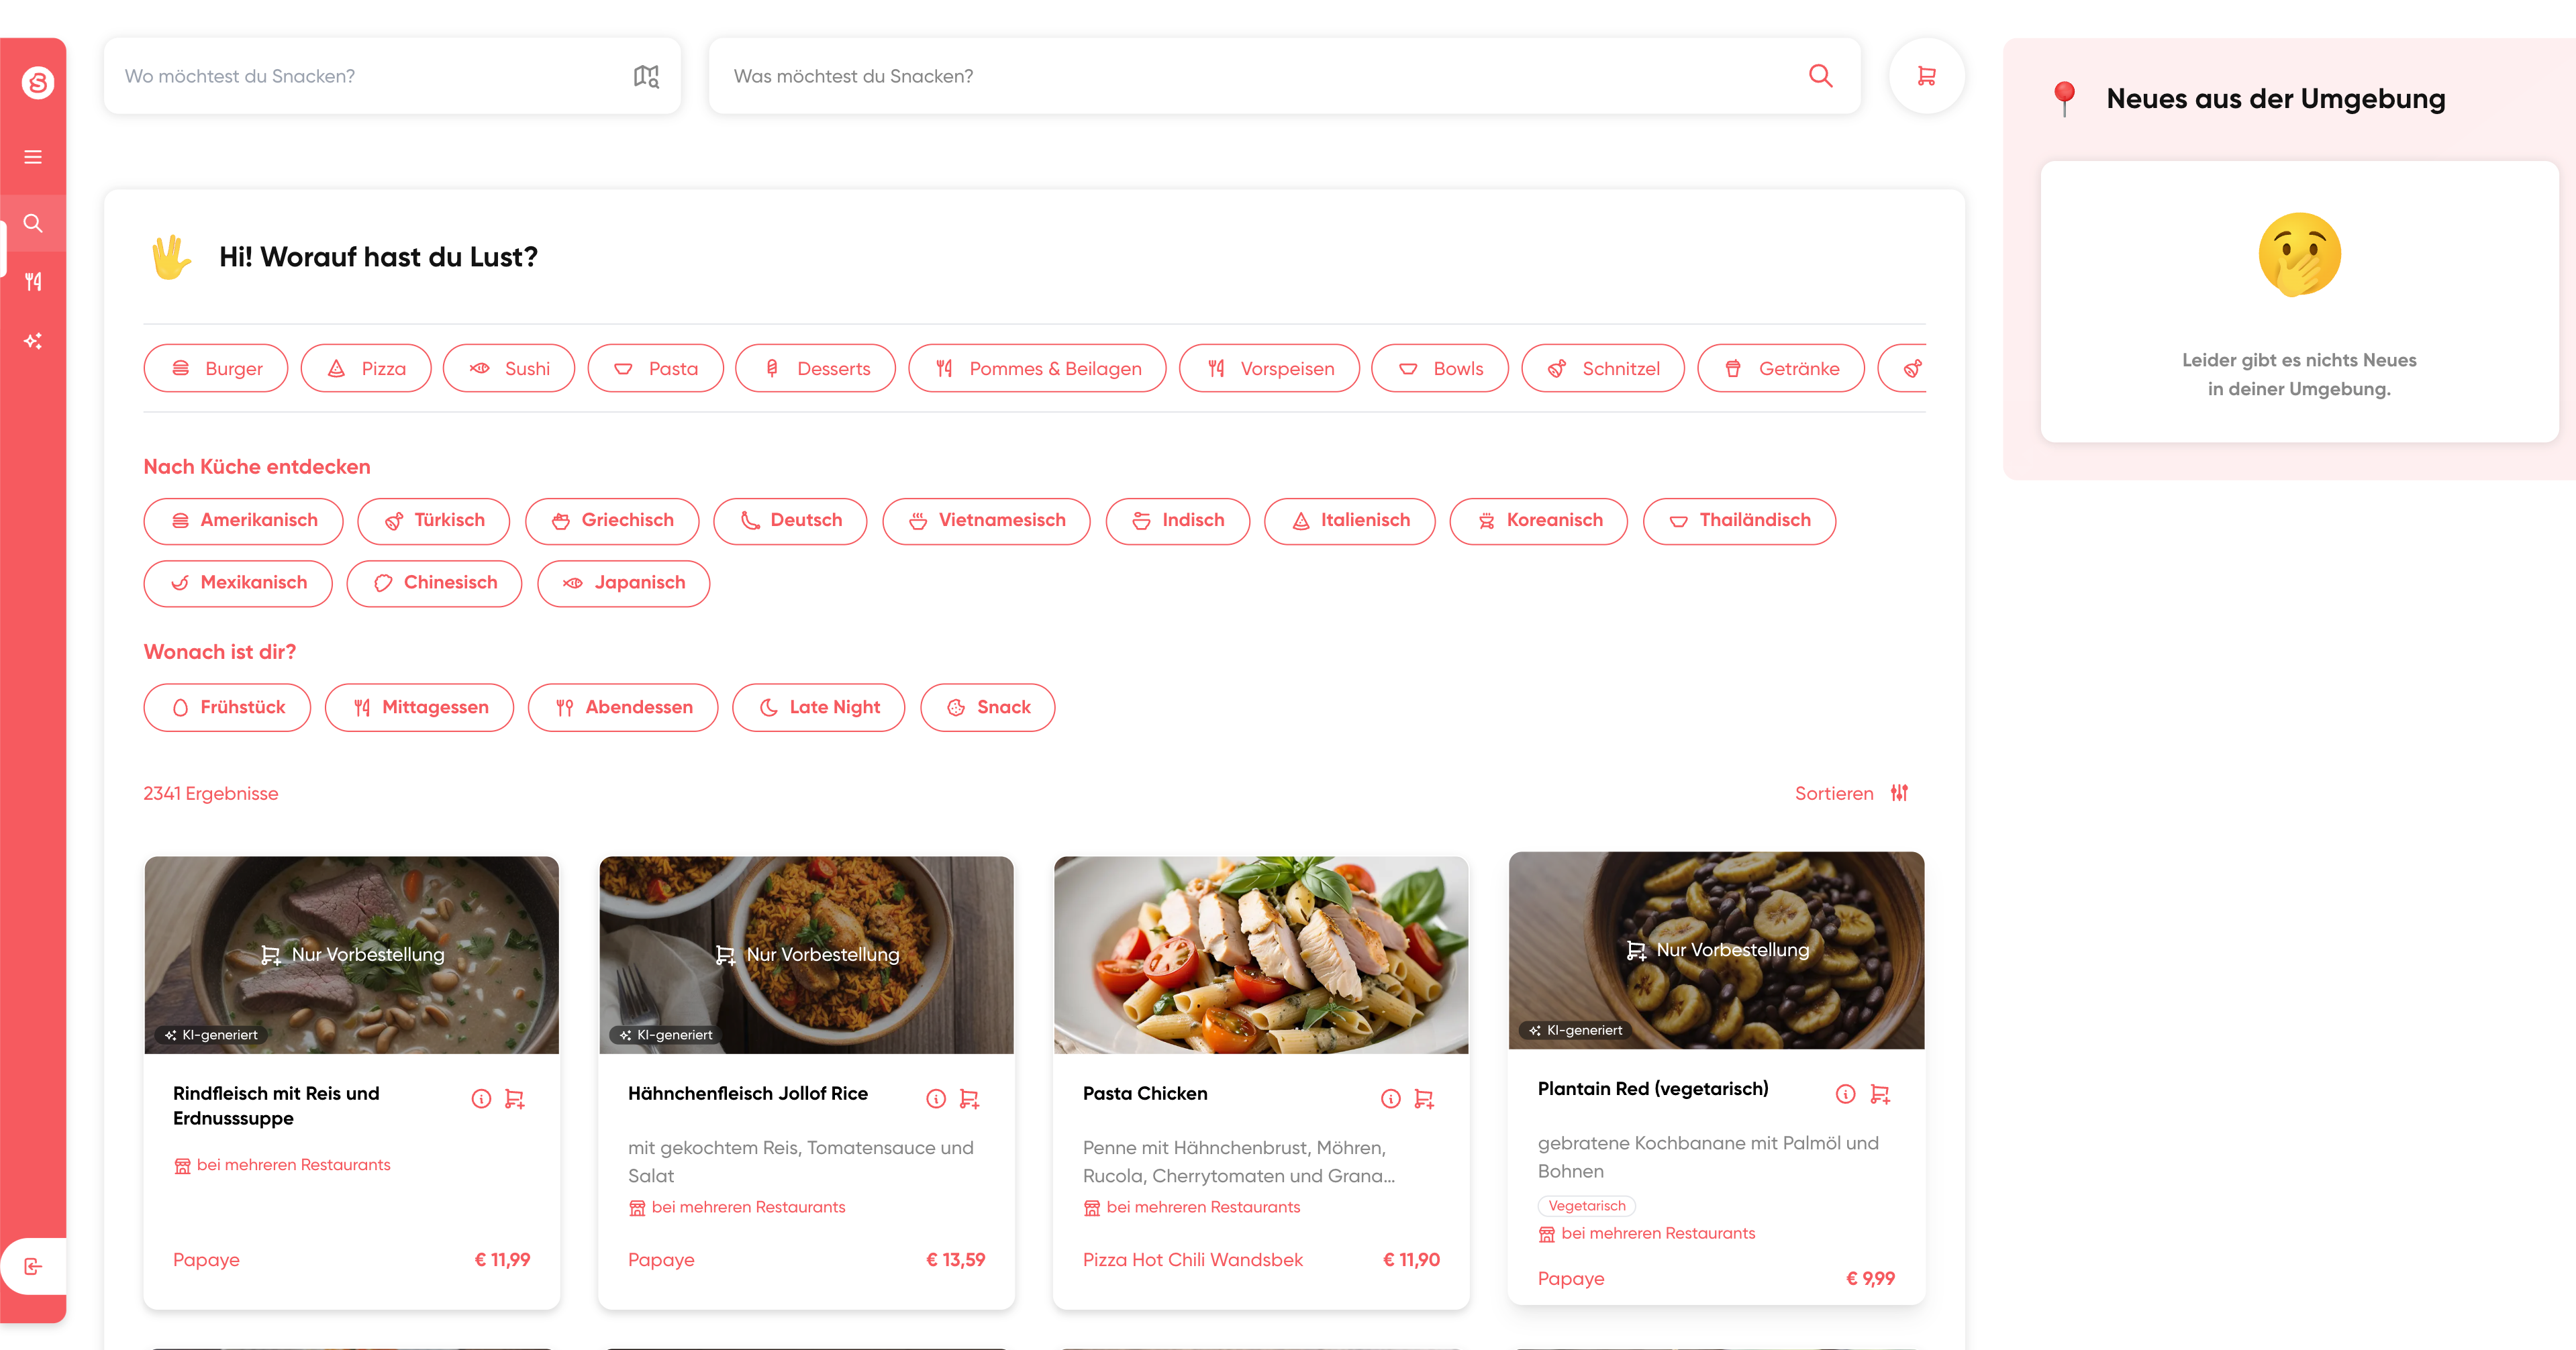Filter by the Burger category chip
The image size is (2576, 1350).
(216, 369)
